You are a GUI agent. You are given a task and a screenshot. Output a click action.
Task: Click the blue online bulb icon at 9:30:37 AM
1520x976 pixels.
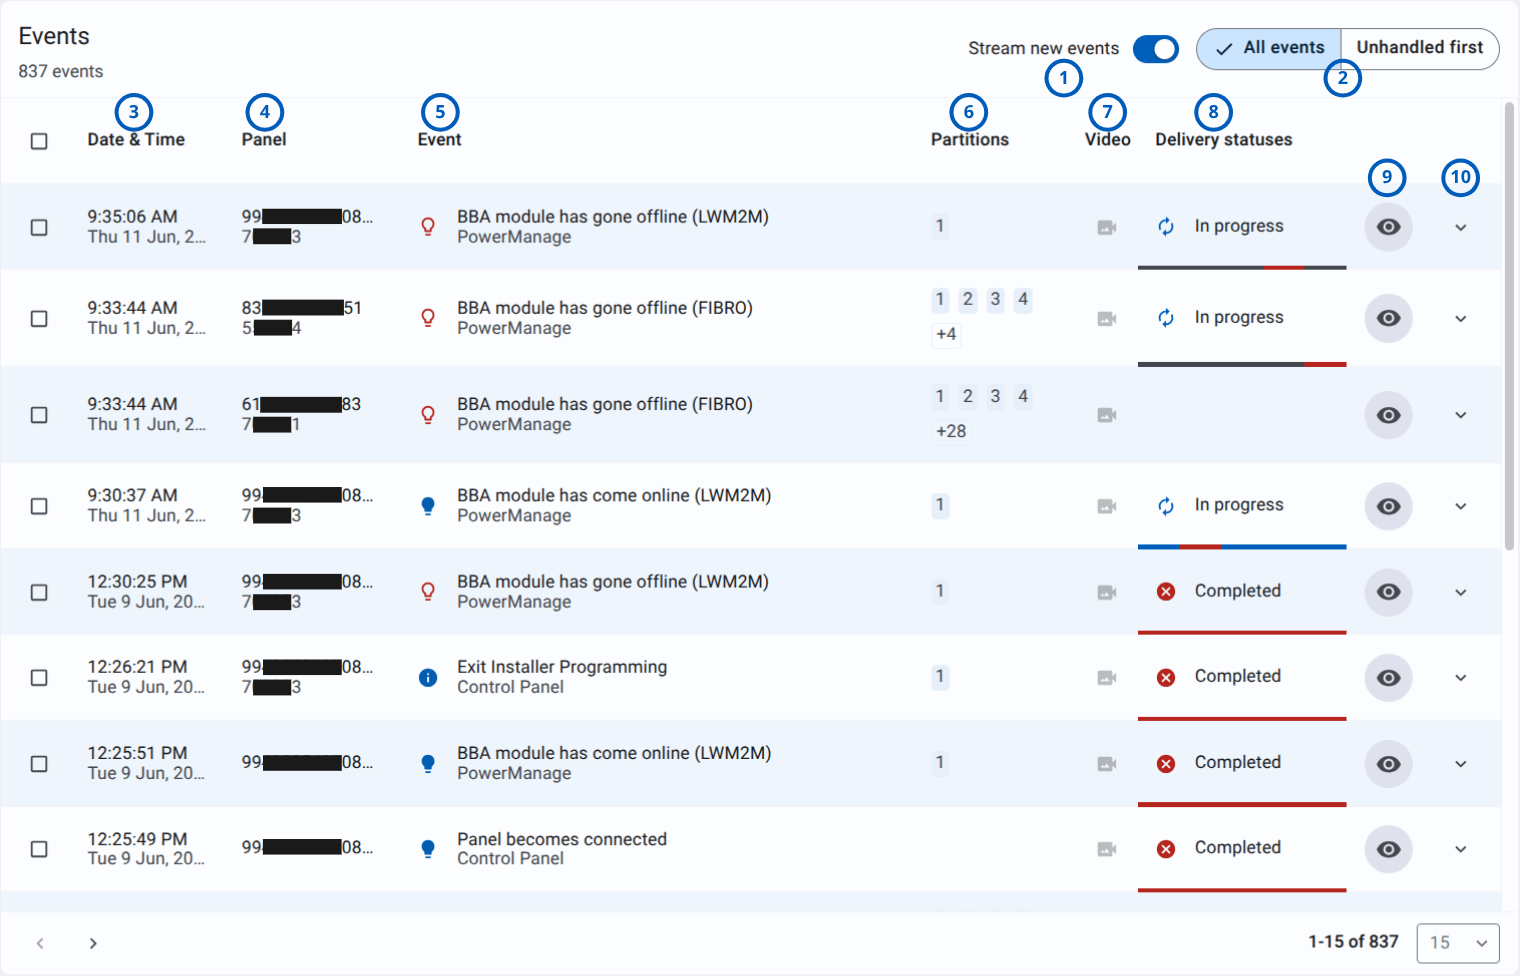(428, 506)
